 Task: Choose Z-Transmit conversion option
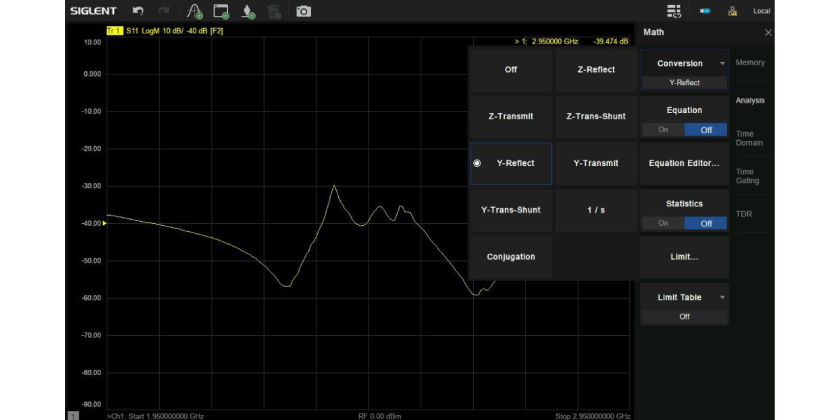click(511, 116)
